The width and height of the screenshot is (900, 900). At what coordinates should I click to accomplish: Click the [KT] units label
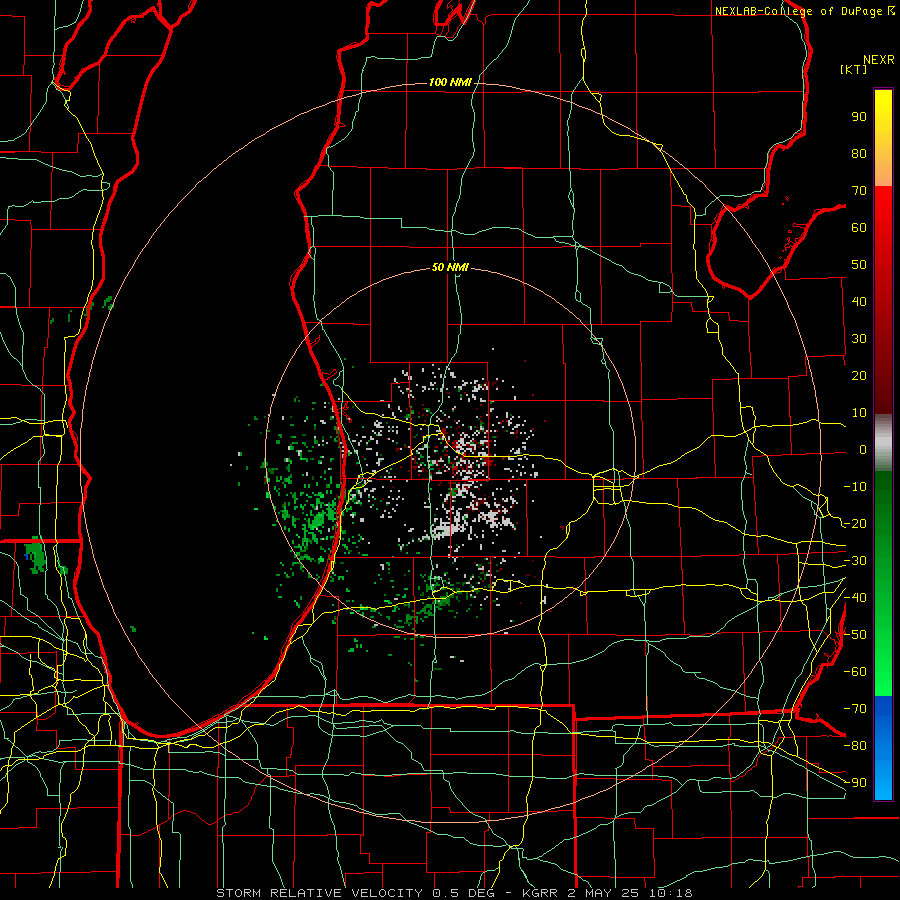854,70
